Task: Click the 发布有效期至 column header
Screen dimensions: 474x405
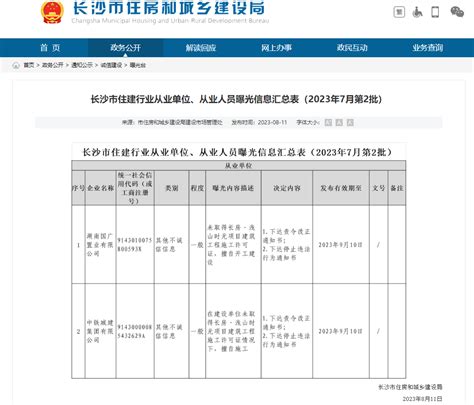Action: pyautogui.click(x=341, y=188)
